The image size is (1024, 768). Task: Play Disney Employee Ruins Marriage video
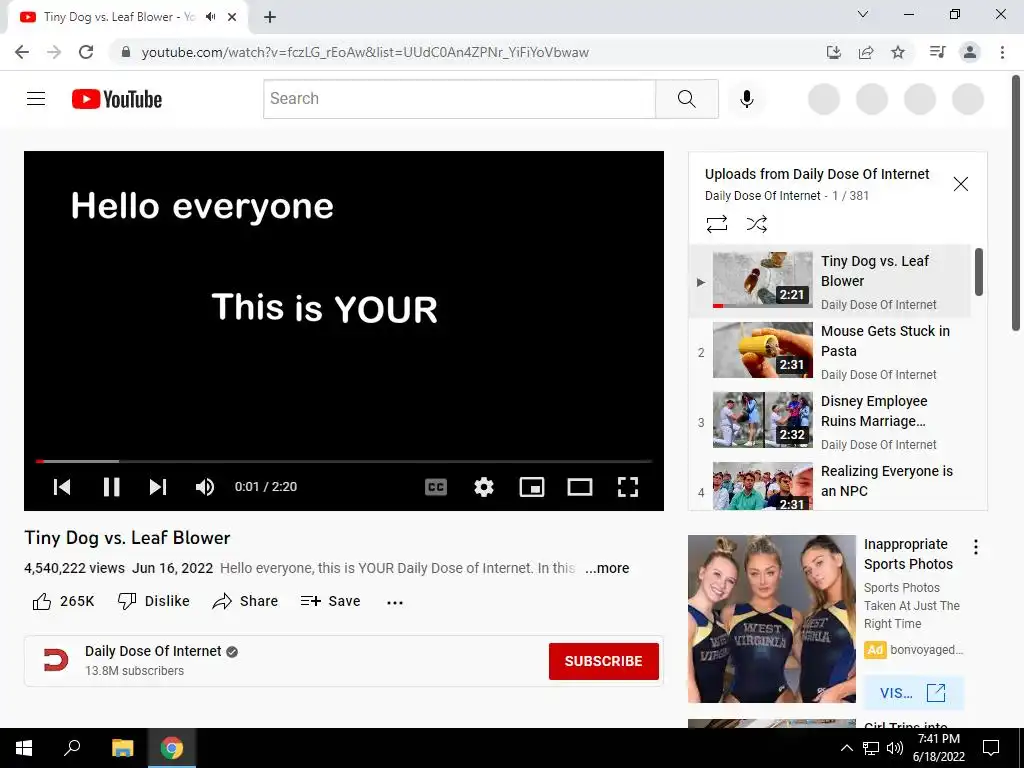pyautogui.click(x=829, y=421)
